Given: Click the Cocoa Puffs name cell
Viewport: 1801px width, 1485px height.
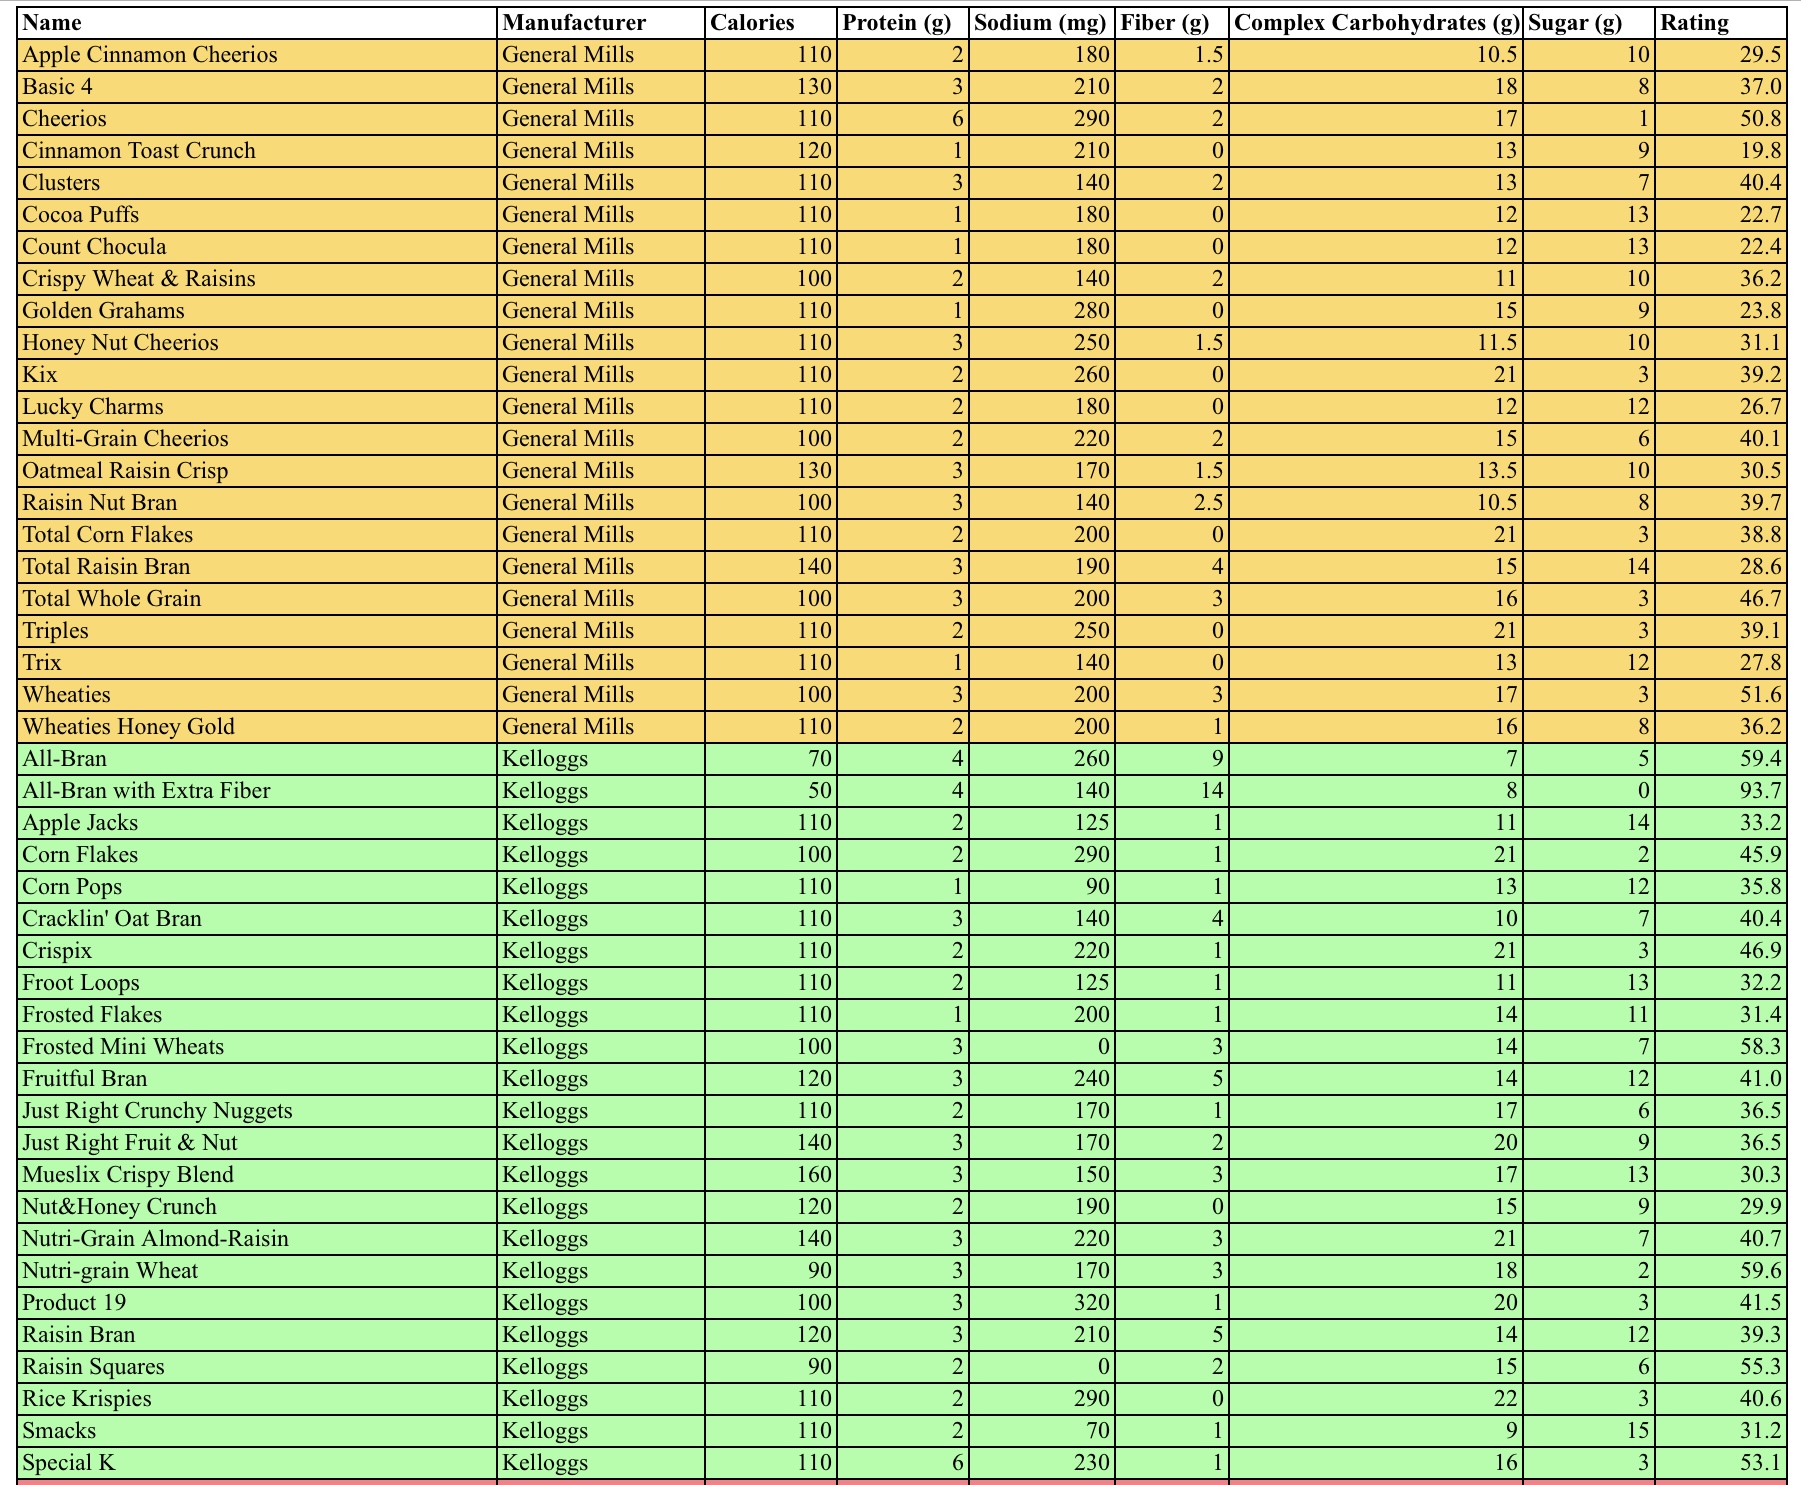Looking at the screenshot, I should (x=257, y=215).
